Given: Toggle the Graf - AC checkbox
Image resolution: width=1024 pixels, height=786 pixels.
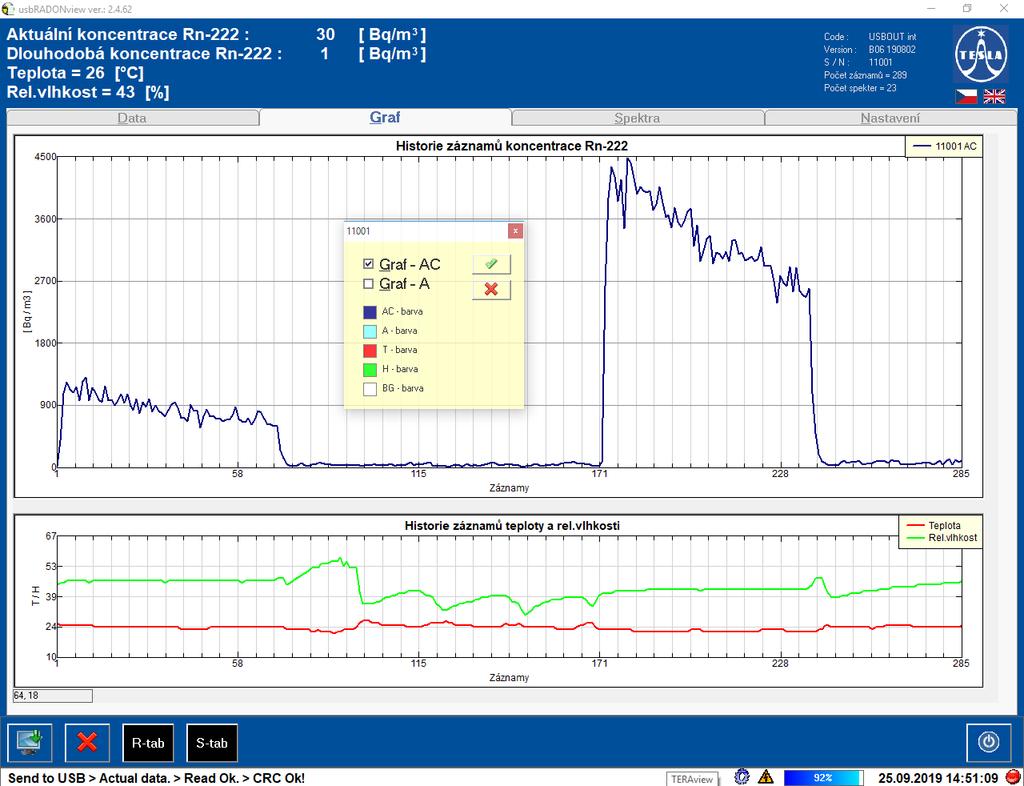Looking at the screenshot, I should pos(368,264).
